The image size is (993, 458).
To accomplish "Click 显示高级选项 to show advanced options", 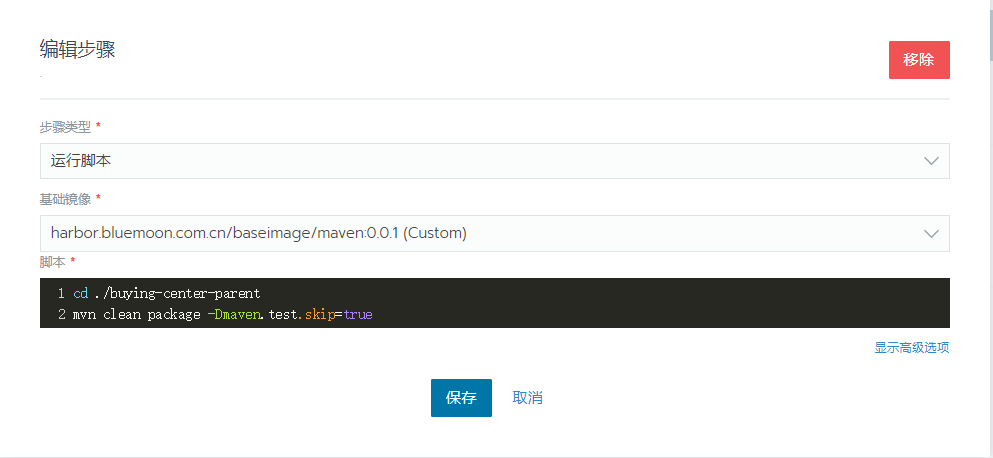I will pyautogui.click(x=911, y=348).
